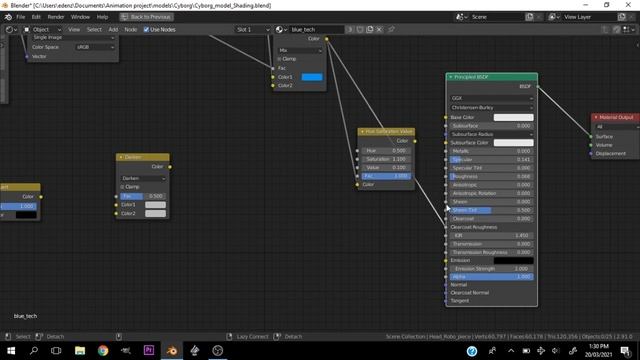Click the Subsurface Color swatch
640x360 pixels.
click(x=513, y=143)
